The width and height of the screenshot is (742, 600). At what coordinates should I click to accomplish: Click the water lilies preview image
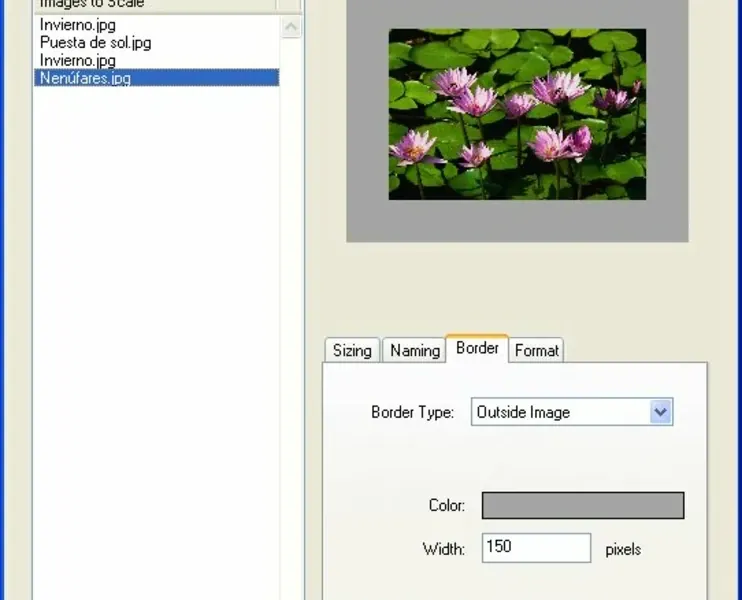(x=517, y=114)
